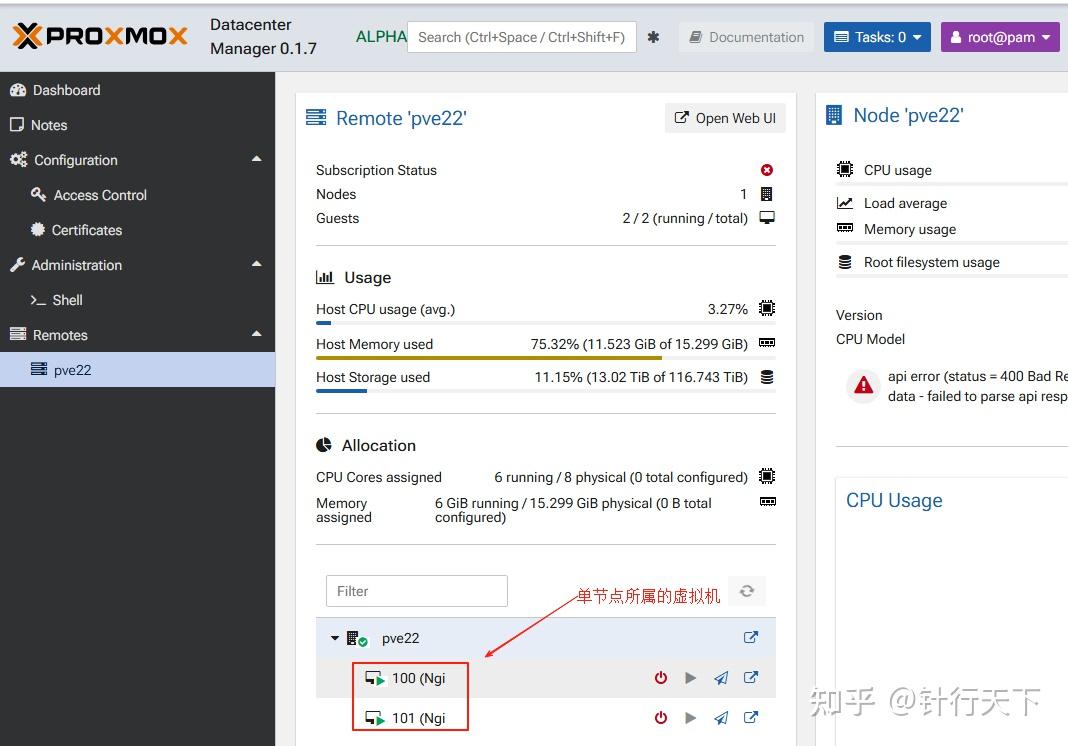Open the root@pam user menu
Screen dimensions: 1068x746
999,36
